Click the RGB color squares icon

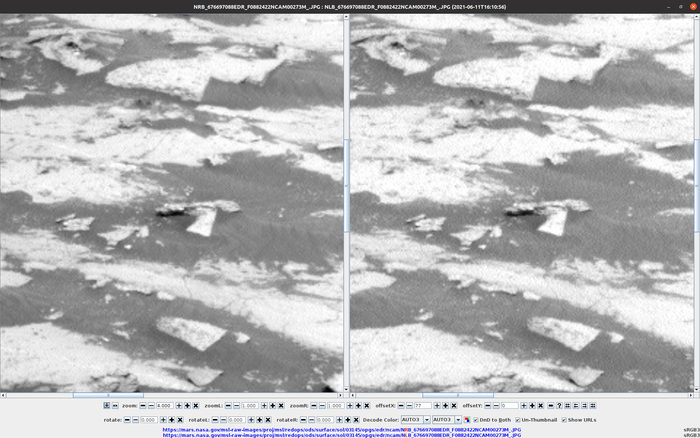(467, 420)
